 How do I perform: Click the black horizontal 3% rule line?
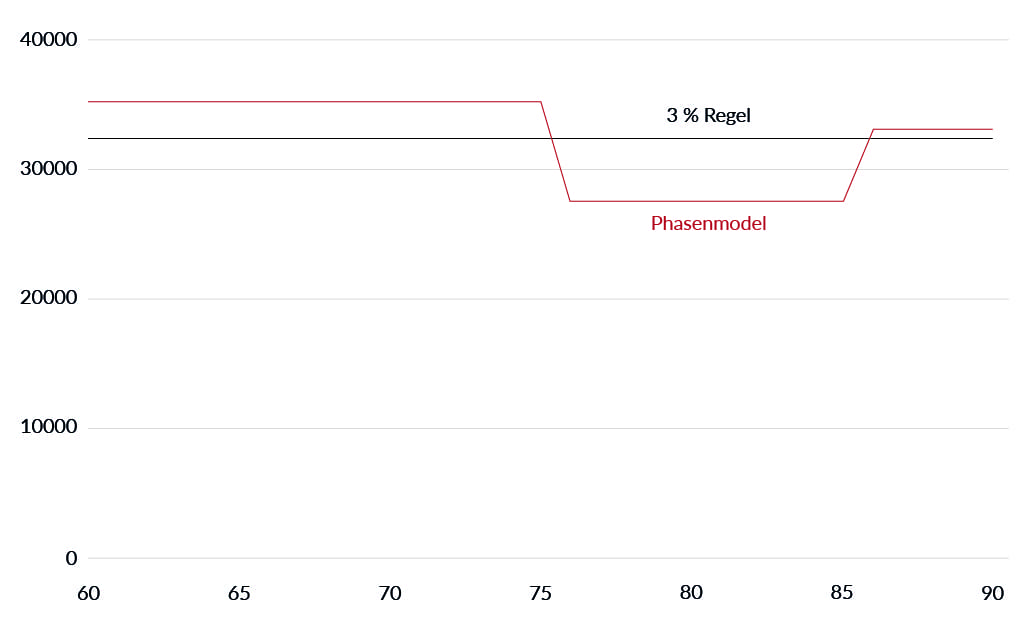click(x=540, y=138)
